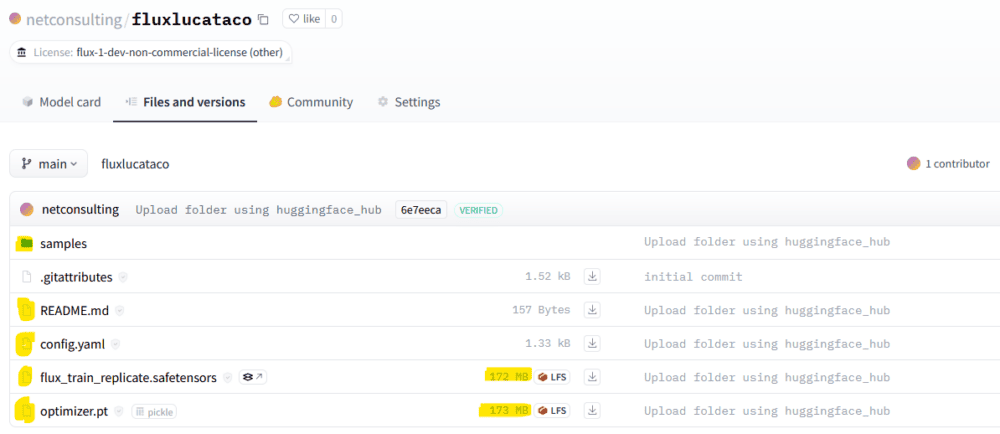Click the config.yaml file icon
The width and height of the screenshot is (1000, 434).
26,344
